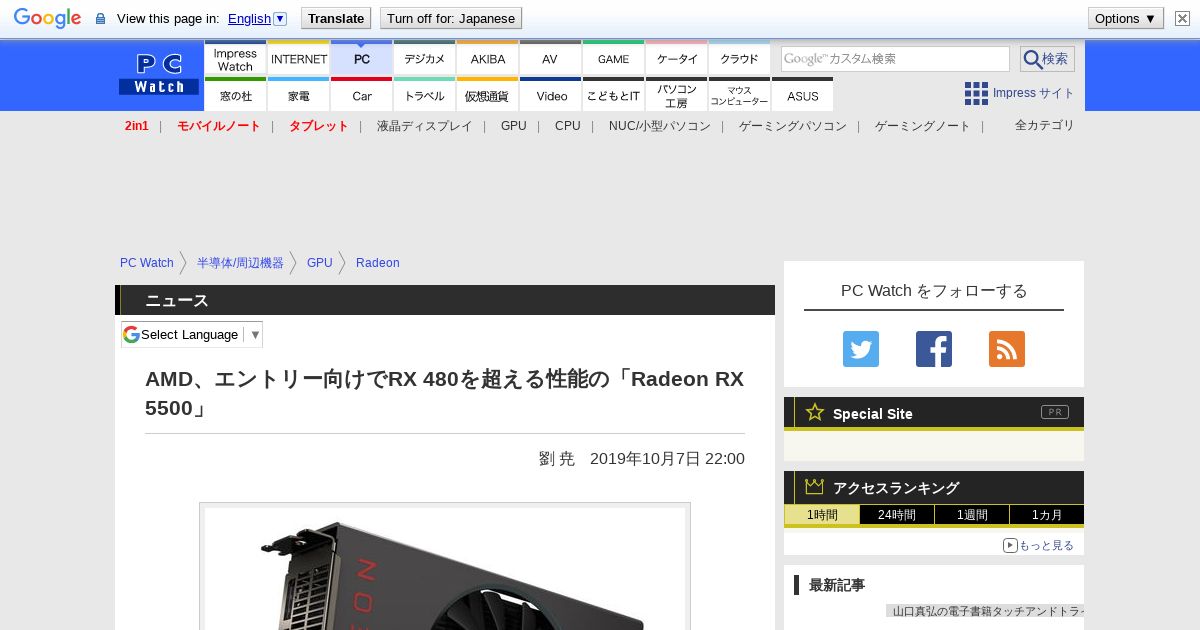Image resolution: width=1200 pixels, height=630 pixels.
Task: Go to the ゲーミングノート category
Action: 922,126
